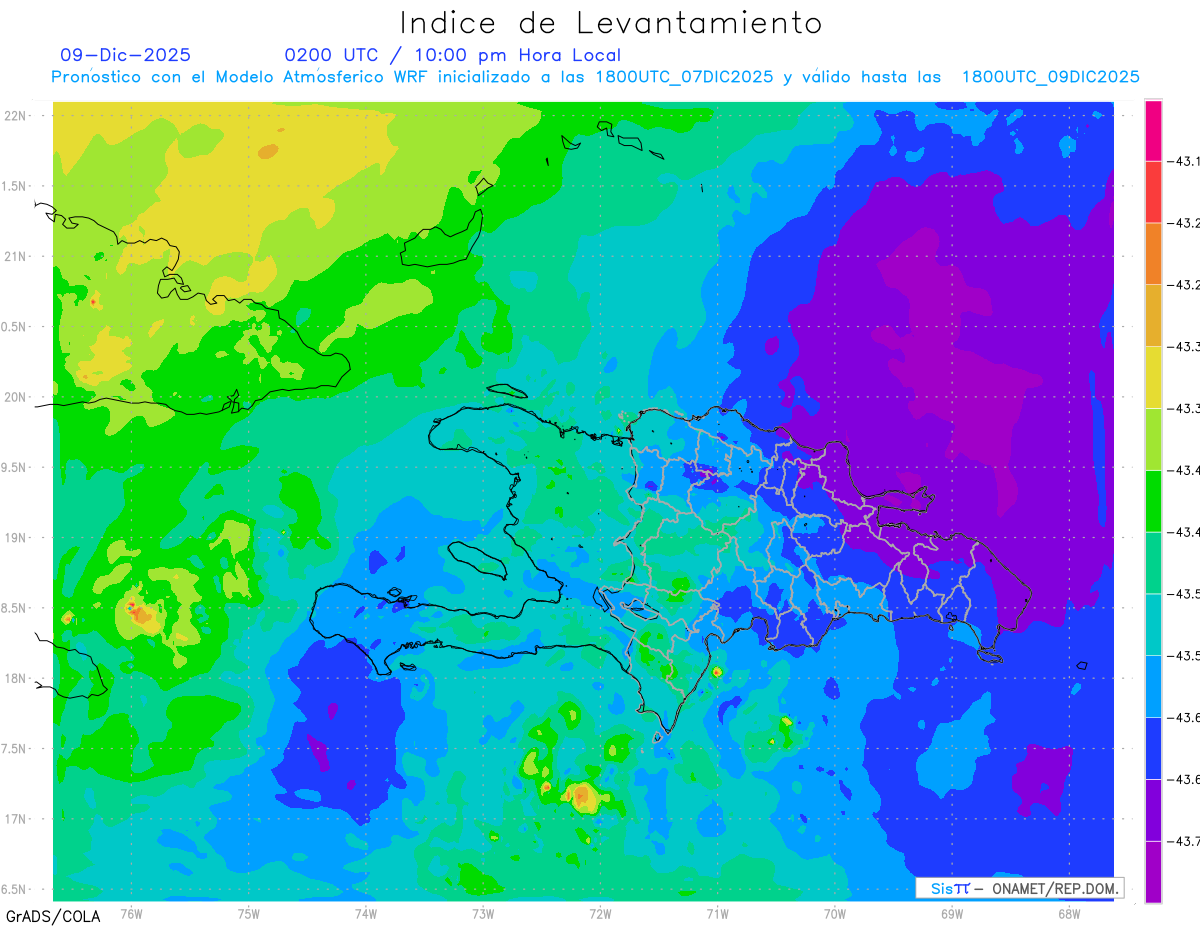The width and height of the screenshot is (1200, 927).
Task: Click the '69W' longitude label
Action: 951,913
